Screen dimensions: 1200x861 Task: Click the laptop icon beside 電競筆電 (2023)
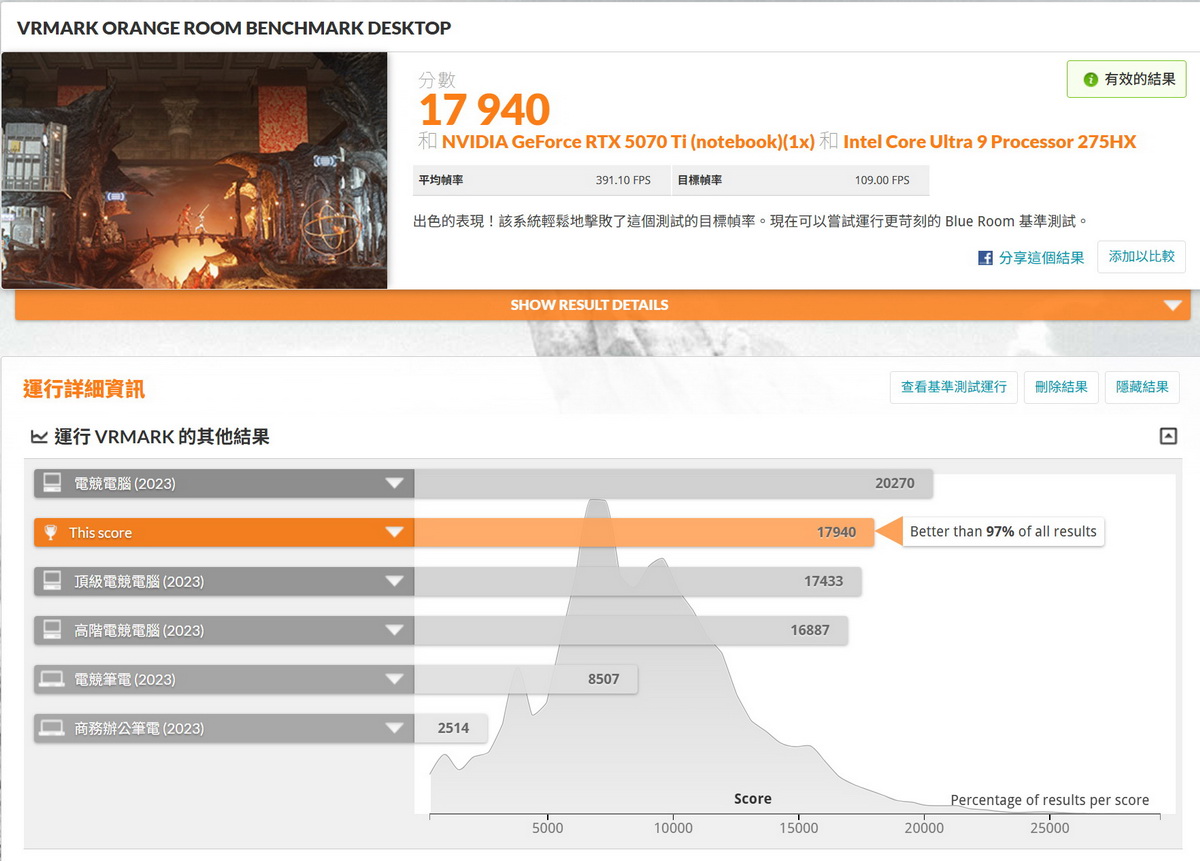pyautogui.click(x=51, y=680)
